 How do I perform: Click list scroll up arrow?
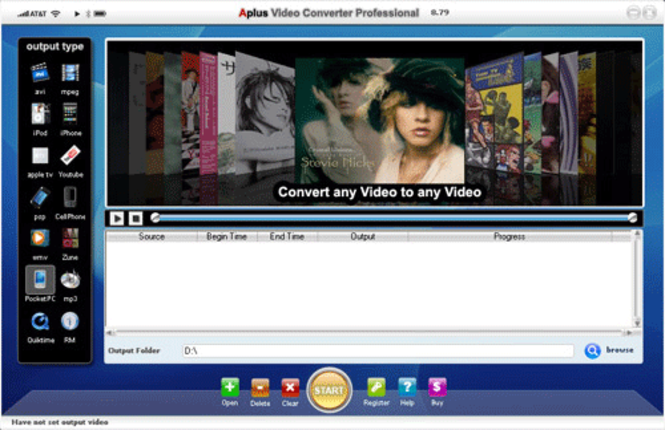pyautogui.click(x=637, y=234)
